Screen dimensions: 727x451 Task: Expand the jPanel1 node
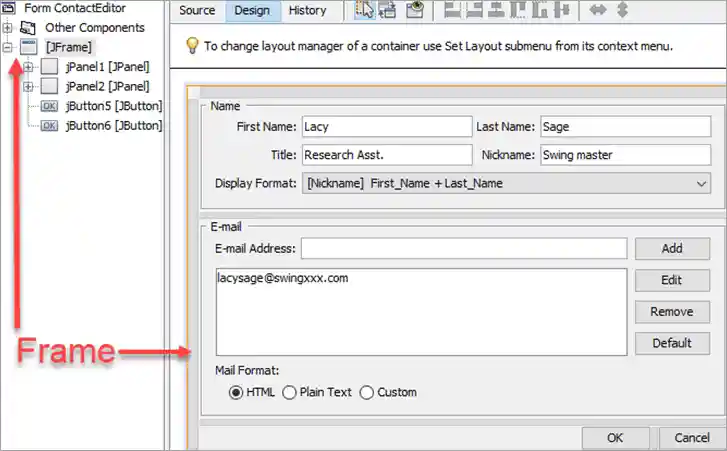point(28,67)
